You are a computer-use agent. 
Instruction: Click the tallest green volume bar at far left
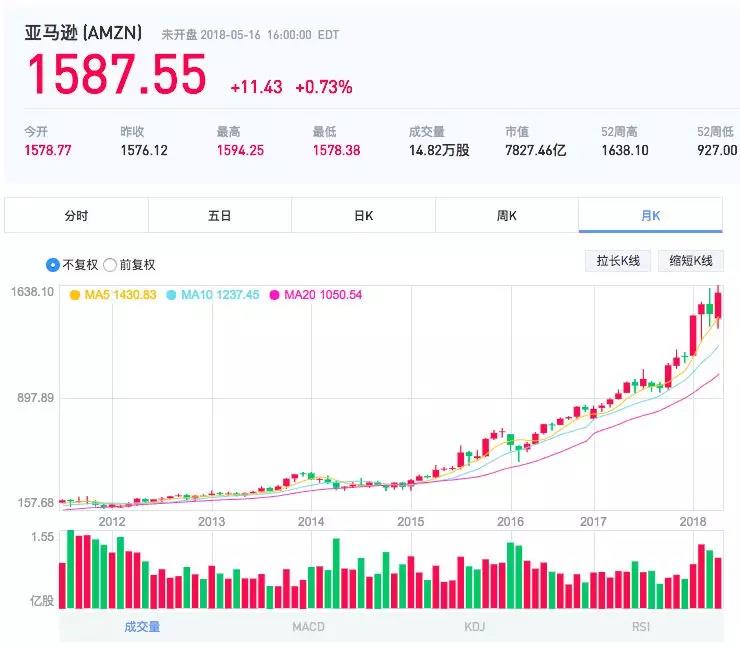coord(71,570)
